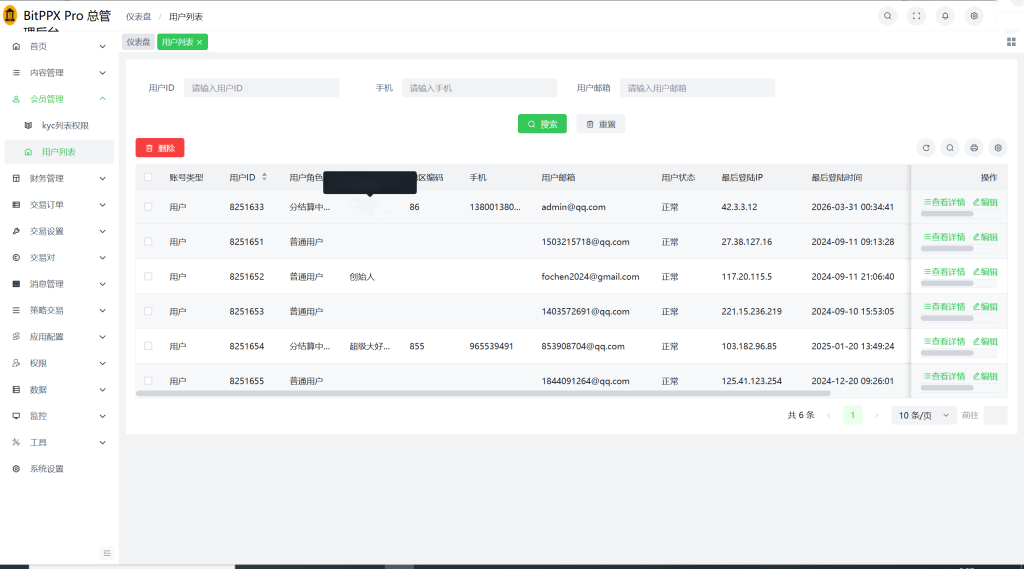Toggle search panel with magnifier icon
The height and width of the screenshot is (569, 1024).
(x=950, y=148)
